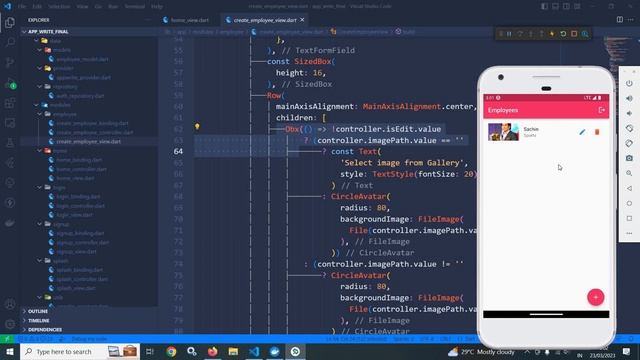Open the Explorer view in activity bar

[10, 22]
